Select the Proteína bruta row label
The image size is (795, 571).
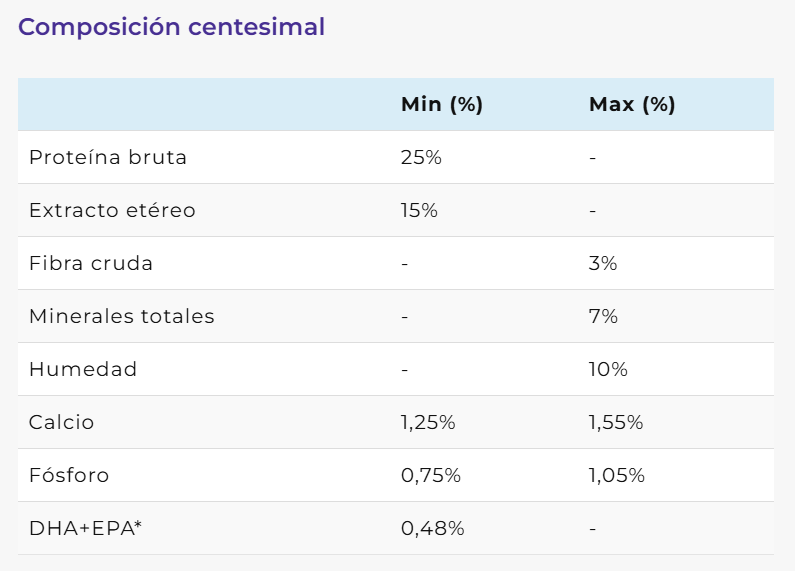108,158
